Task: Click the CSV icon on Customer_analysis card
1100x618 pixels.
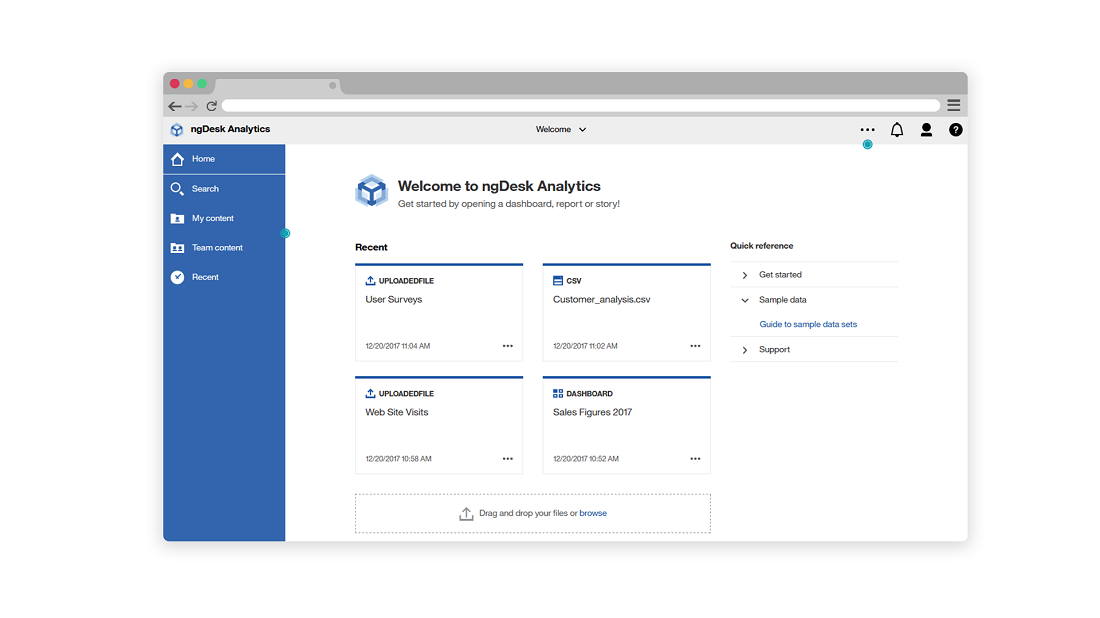Action: click(558, 281)
